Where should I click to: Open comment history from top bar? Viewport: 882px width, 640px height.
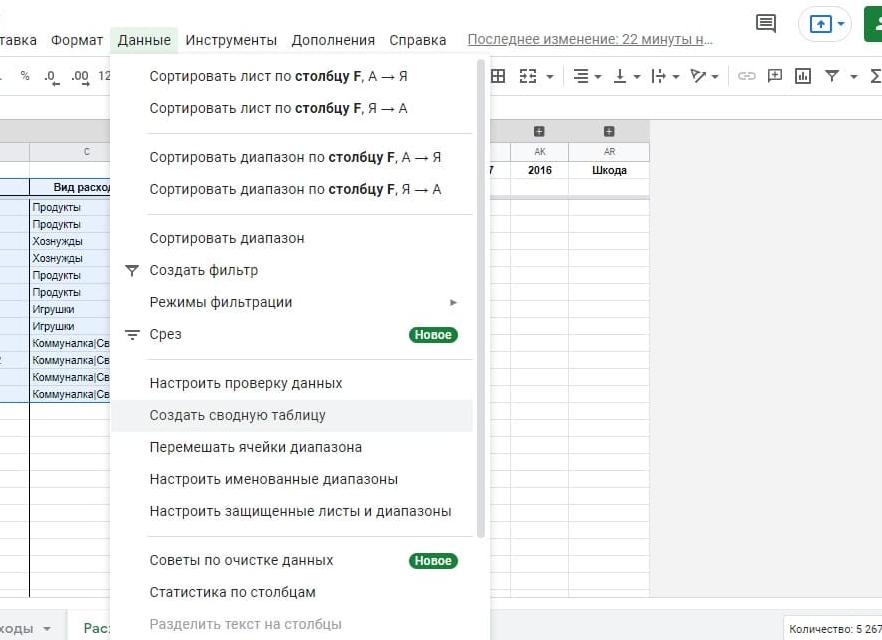click(x=765, y=23)
